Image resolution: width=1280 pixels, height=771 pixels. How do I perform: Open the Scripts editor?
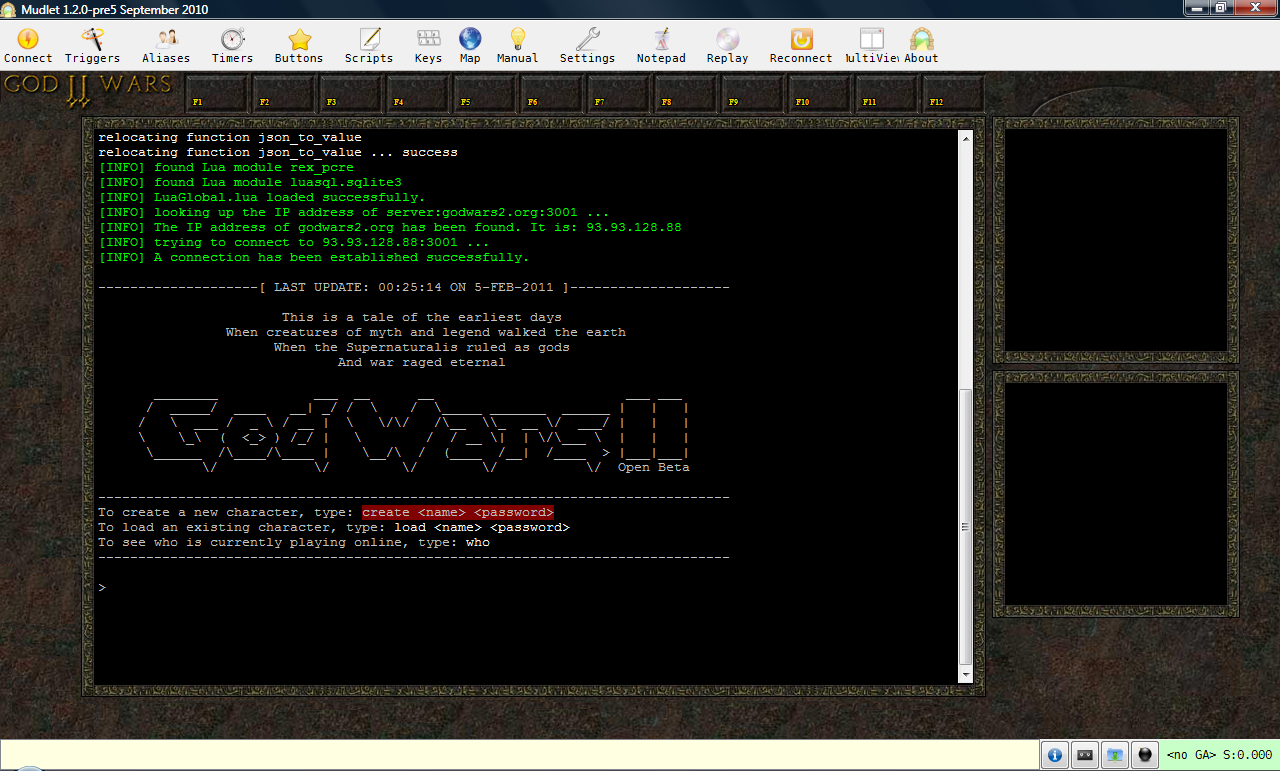(x=369, y=46)
